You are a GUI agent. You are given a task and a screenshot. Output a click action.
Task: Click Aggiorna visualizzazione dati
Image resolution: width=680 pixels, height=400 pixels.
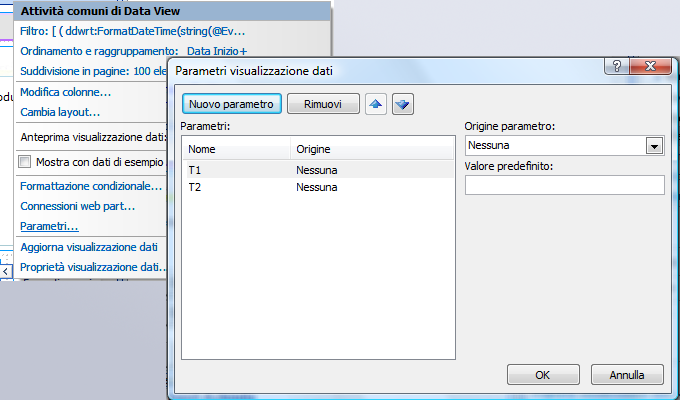click(x=89, y=247)
